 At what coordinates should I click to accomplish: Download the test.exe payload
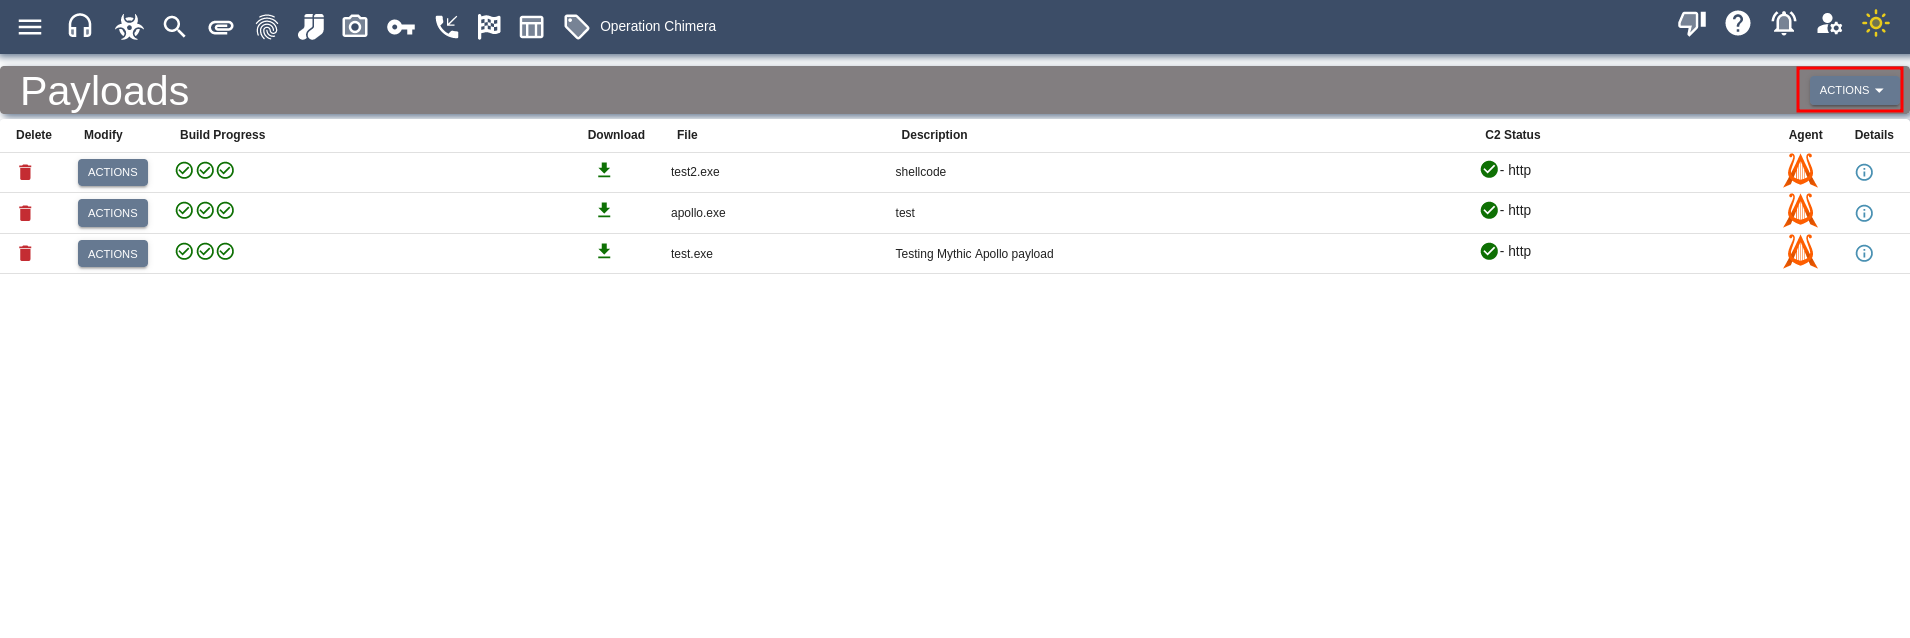coord(604,251)
